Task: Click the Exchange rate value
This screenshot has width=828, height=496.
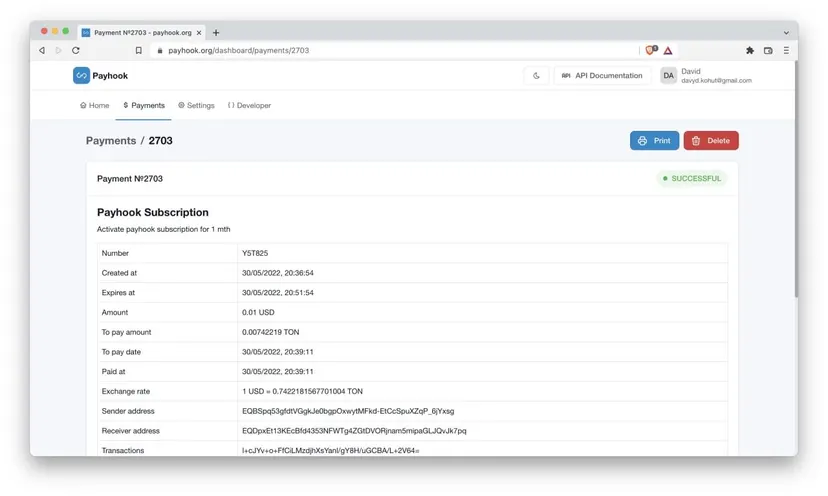Action: [303, 391]
